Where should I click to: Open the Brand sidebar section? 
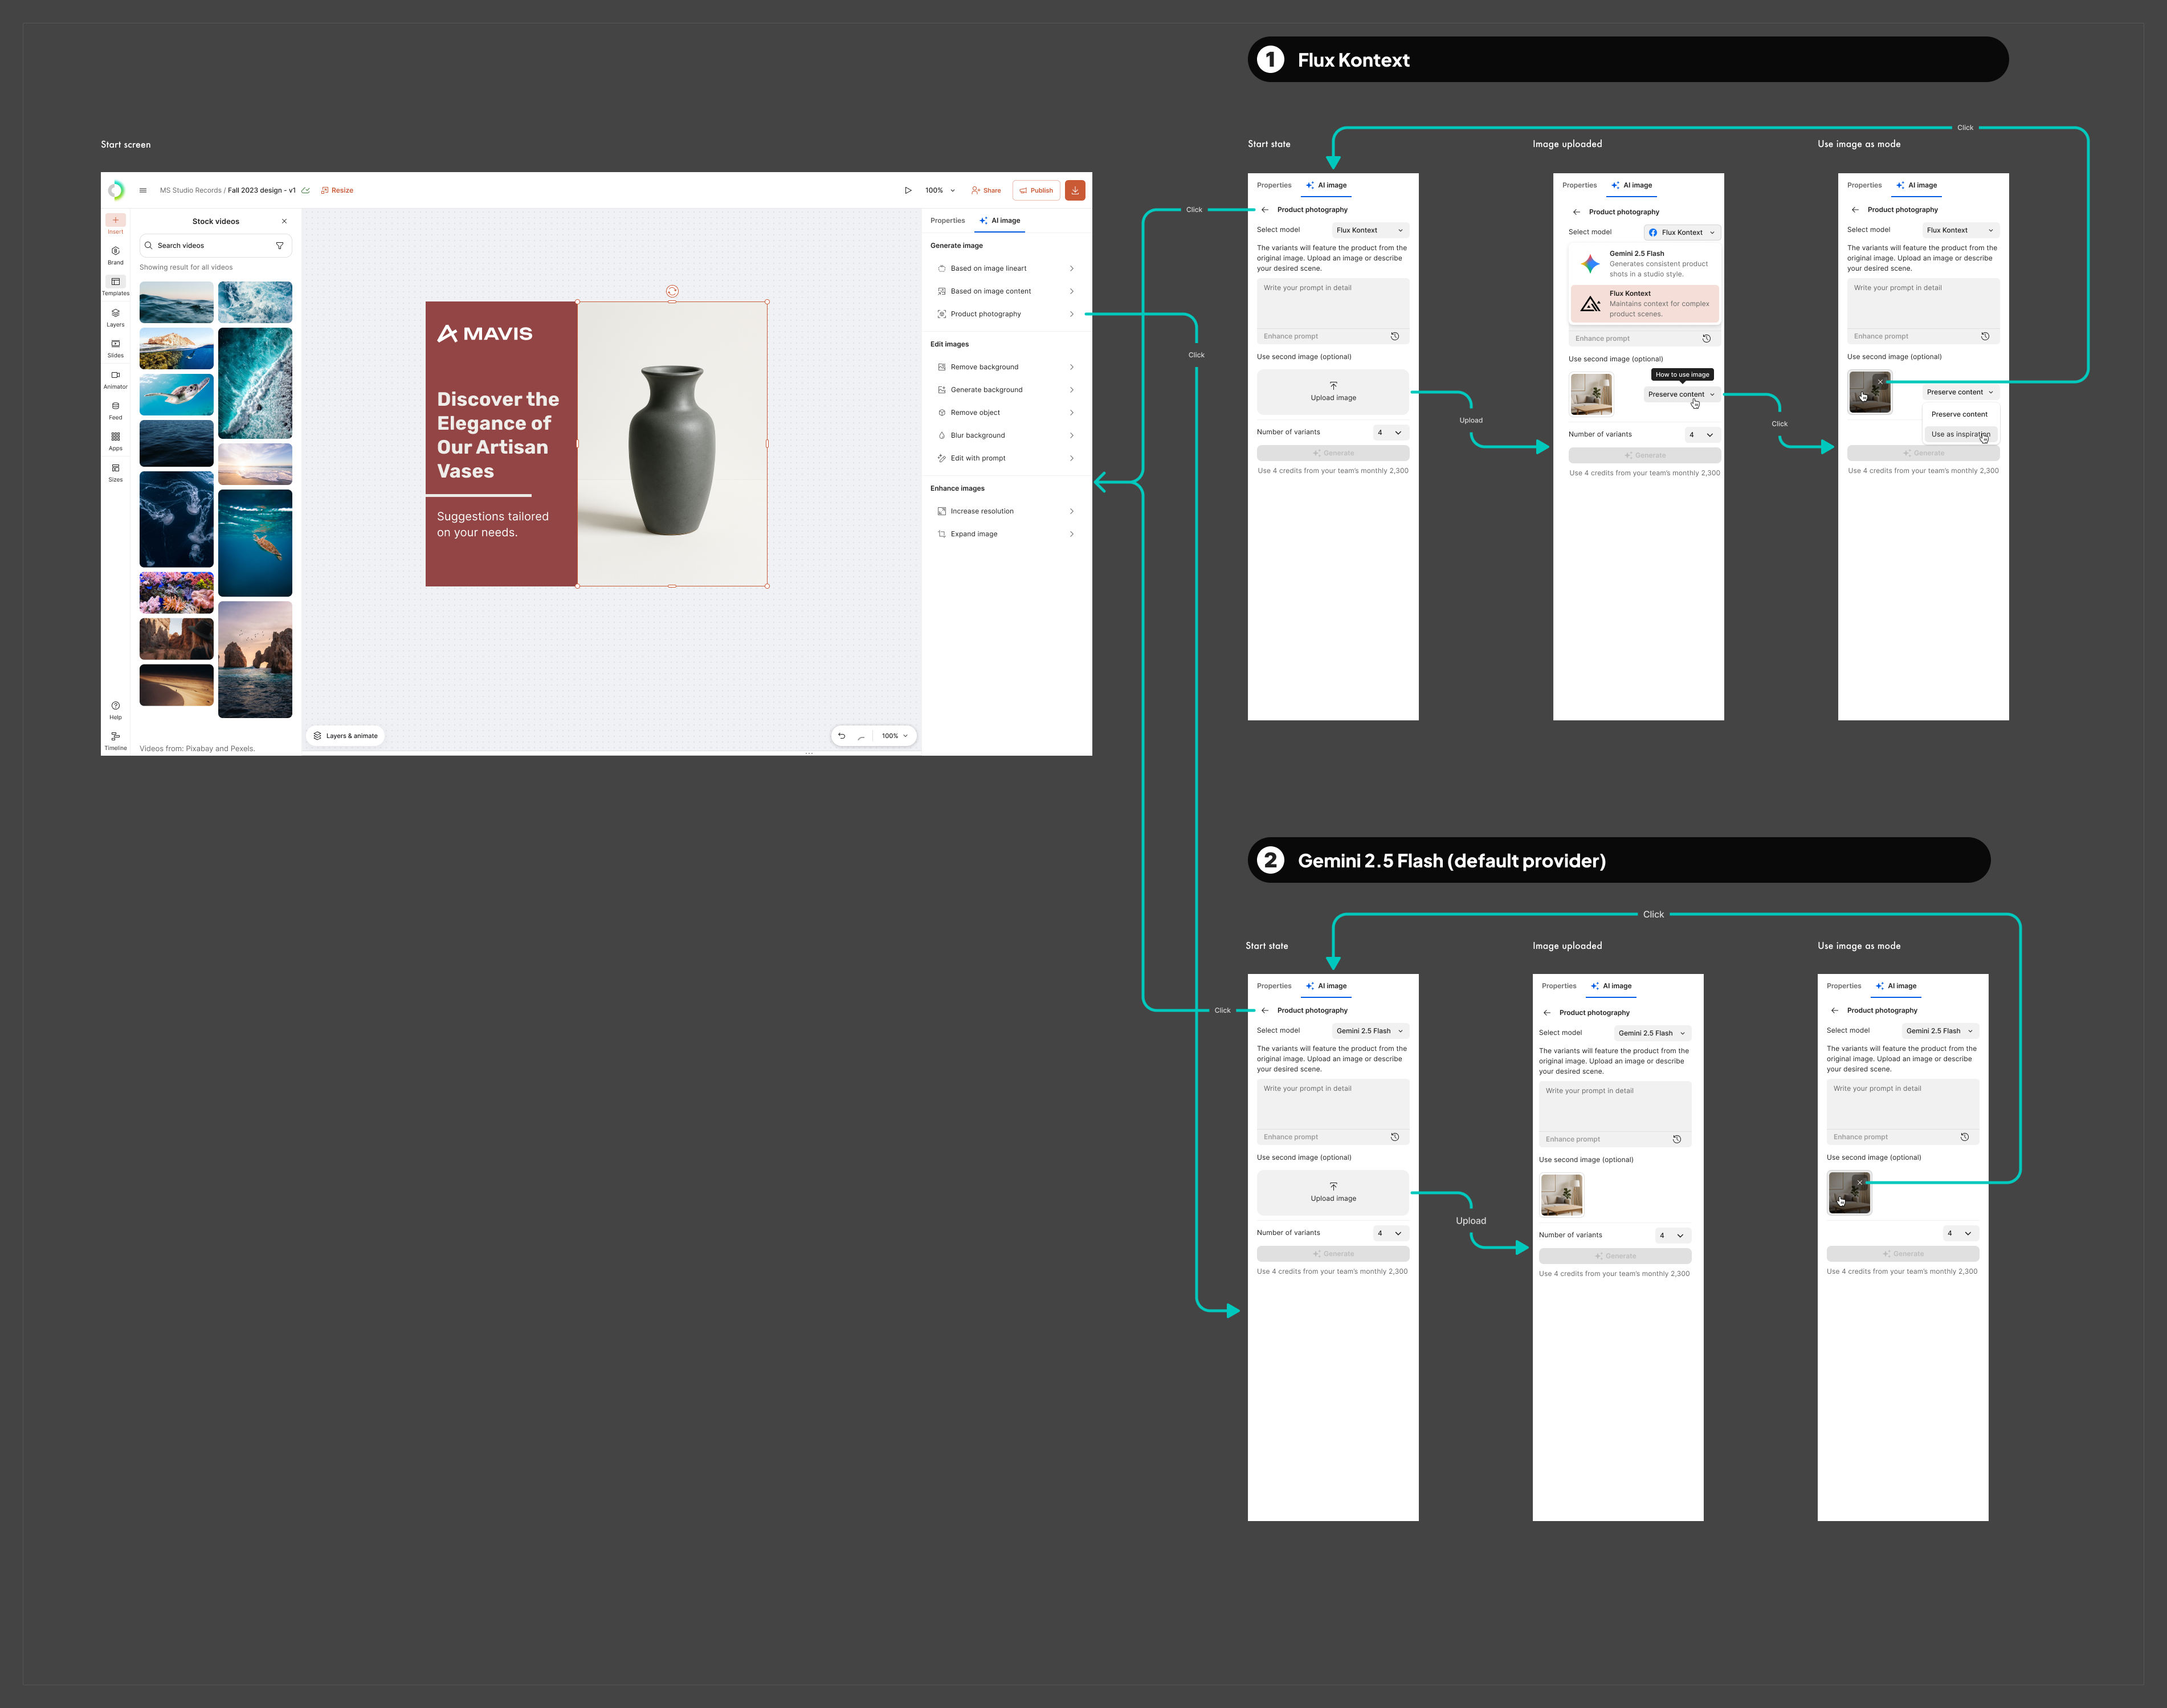pos(116,255)
